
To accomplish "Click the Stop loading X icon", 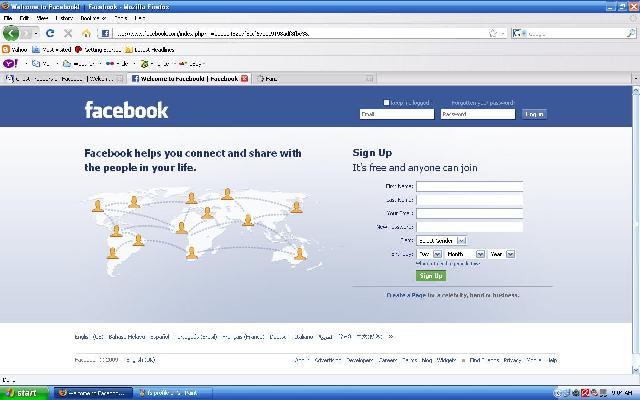I will tap(68, 33).
